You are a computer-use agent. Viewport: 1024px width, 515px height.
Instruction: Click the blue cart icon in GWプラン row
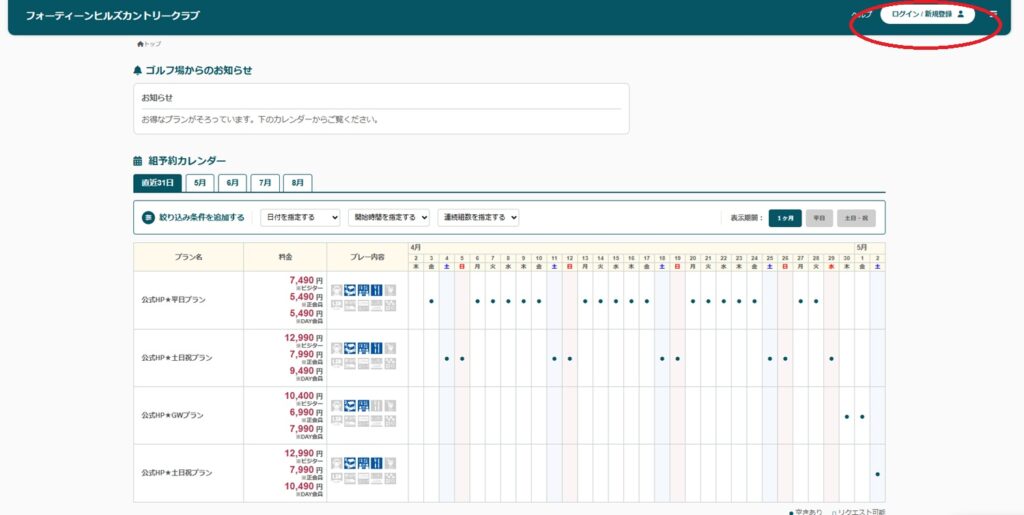coord(350,406)
